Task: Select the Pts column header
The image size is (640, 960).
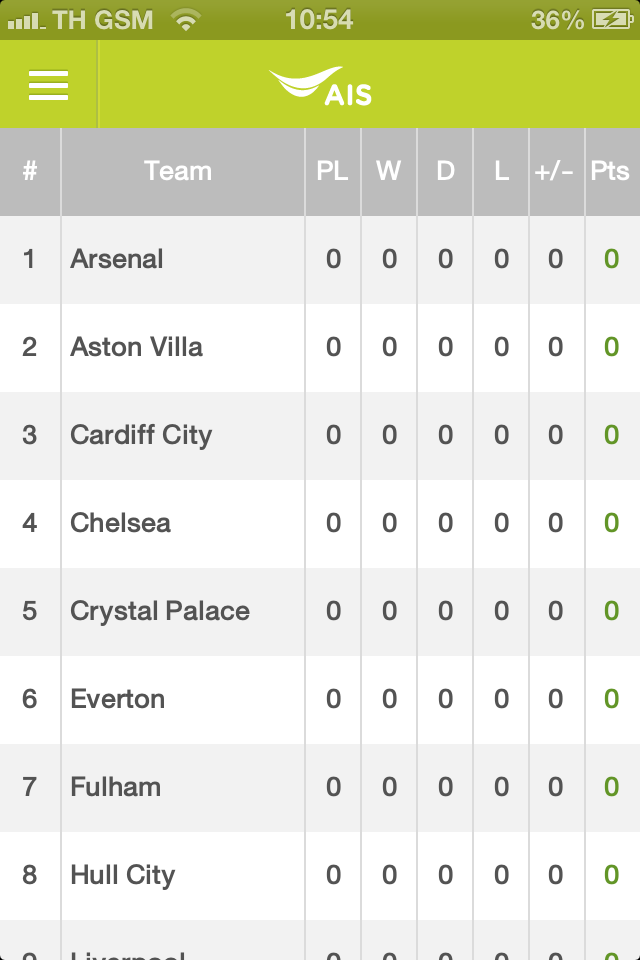Action: coord(610,171)
